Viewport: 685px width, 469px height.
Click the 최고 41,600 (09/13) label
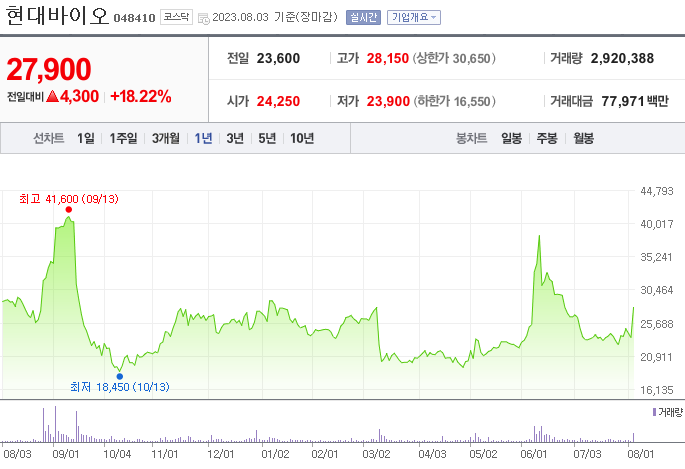[69, 199]
